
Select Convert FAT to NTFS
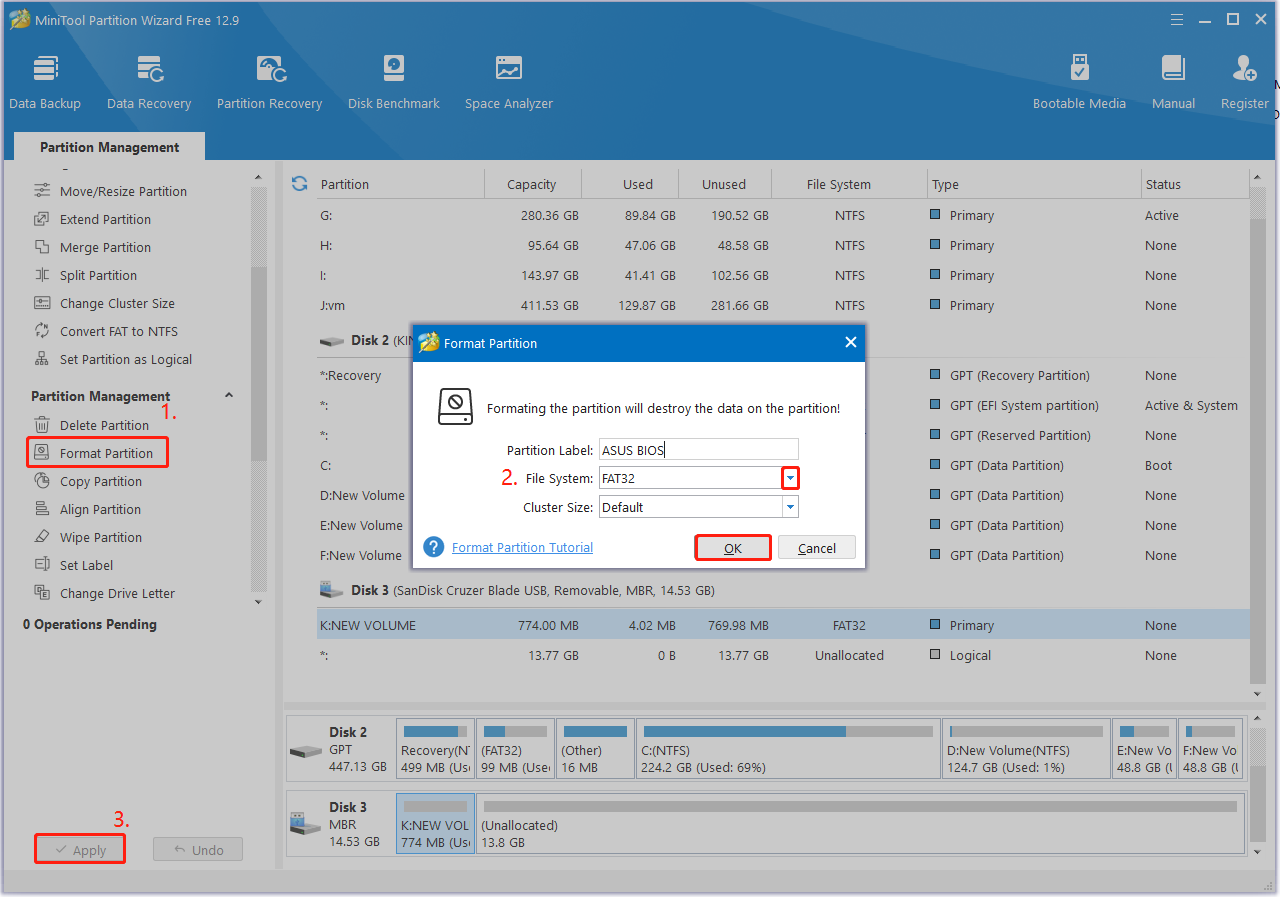pos(118,331)
